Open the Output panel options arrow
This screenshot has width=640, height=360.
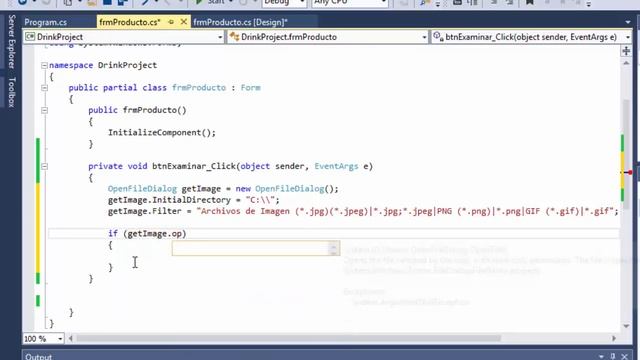pyautogui.click(x=601, y=356)
